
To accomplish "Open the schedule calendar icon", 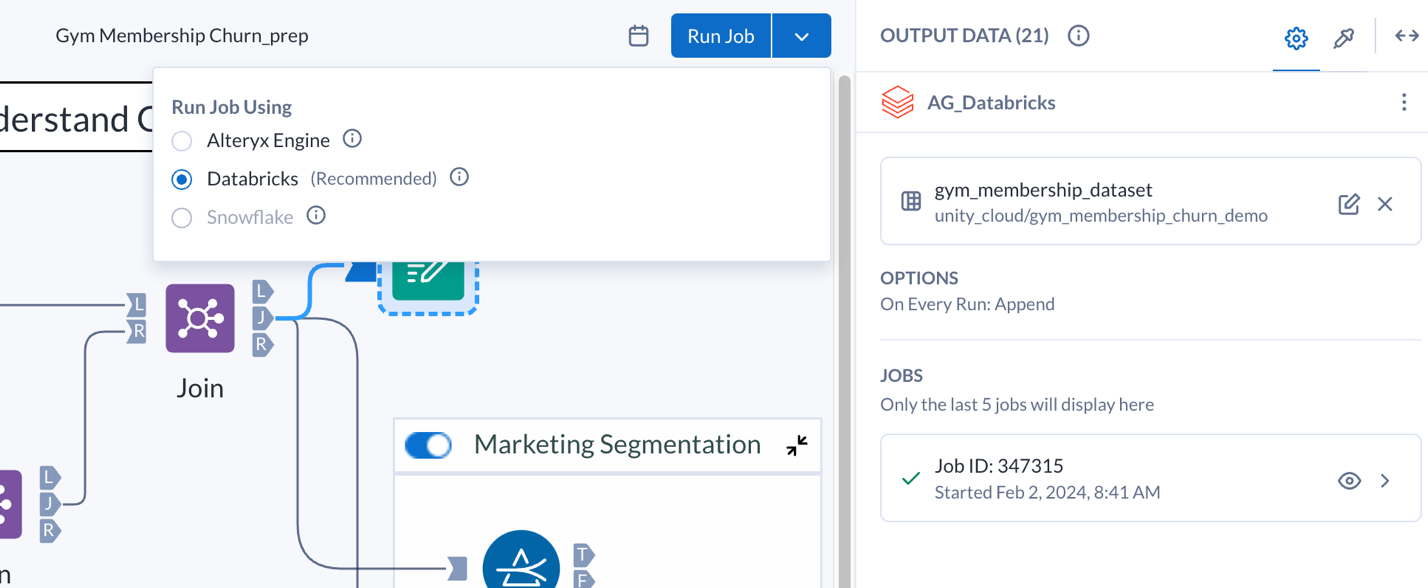I will pyautogui.click(x=639, y=34).
